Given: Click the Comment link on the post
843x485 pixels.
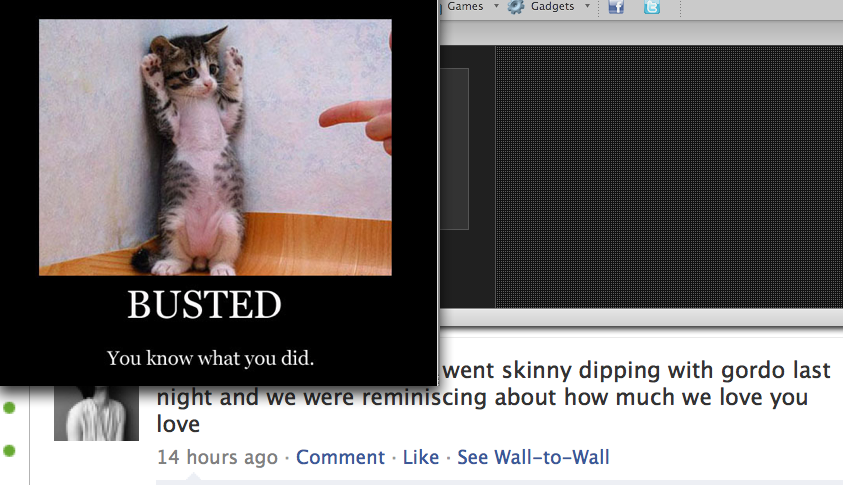Looking at the screenshot, I should [340, 457].
